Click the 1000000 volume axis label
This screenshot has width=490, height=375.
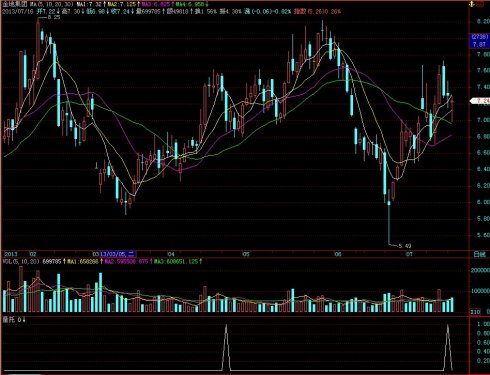click(480, 291)
